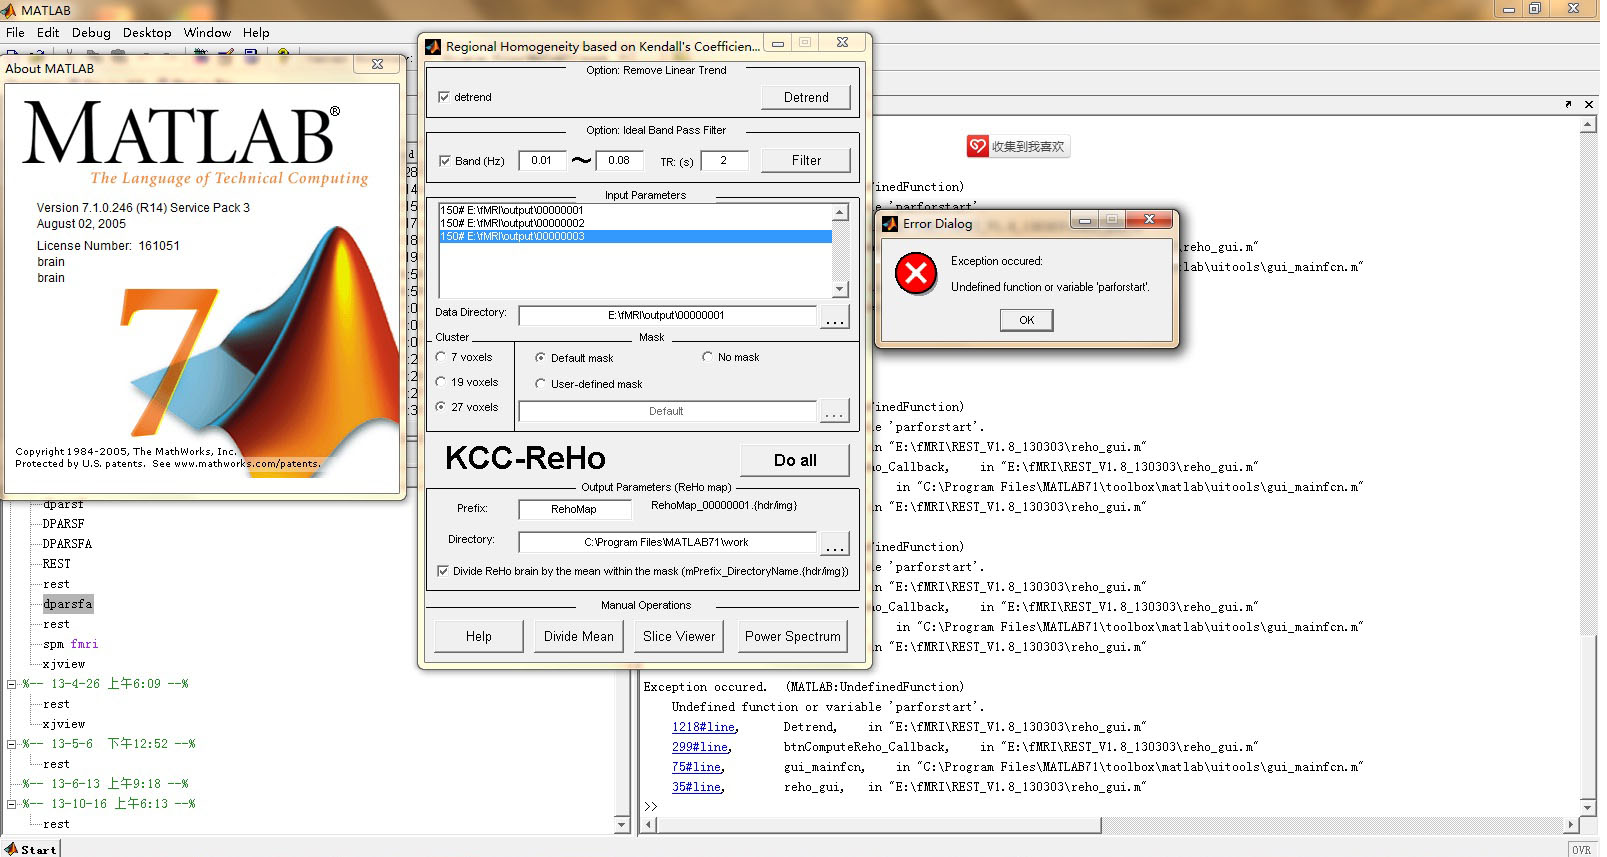Browse for Data Directory with the ... button

pos(835,317)
